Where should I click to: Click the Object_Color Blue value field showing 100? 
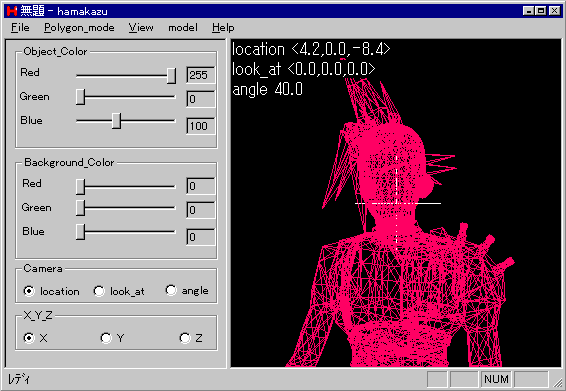point(201,126)
